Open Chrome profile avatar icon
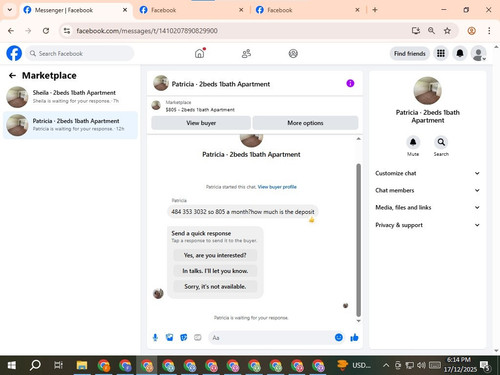 (x=471, y=31)
